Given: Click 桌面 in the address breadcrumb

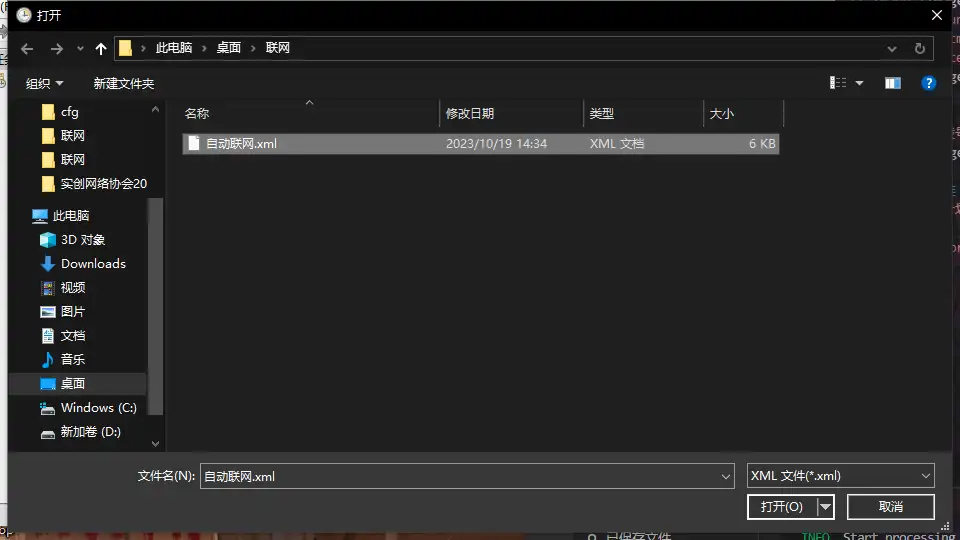Looking at the screenshot, I should pyautogui.click(x=228, y=48).
